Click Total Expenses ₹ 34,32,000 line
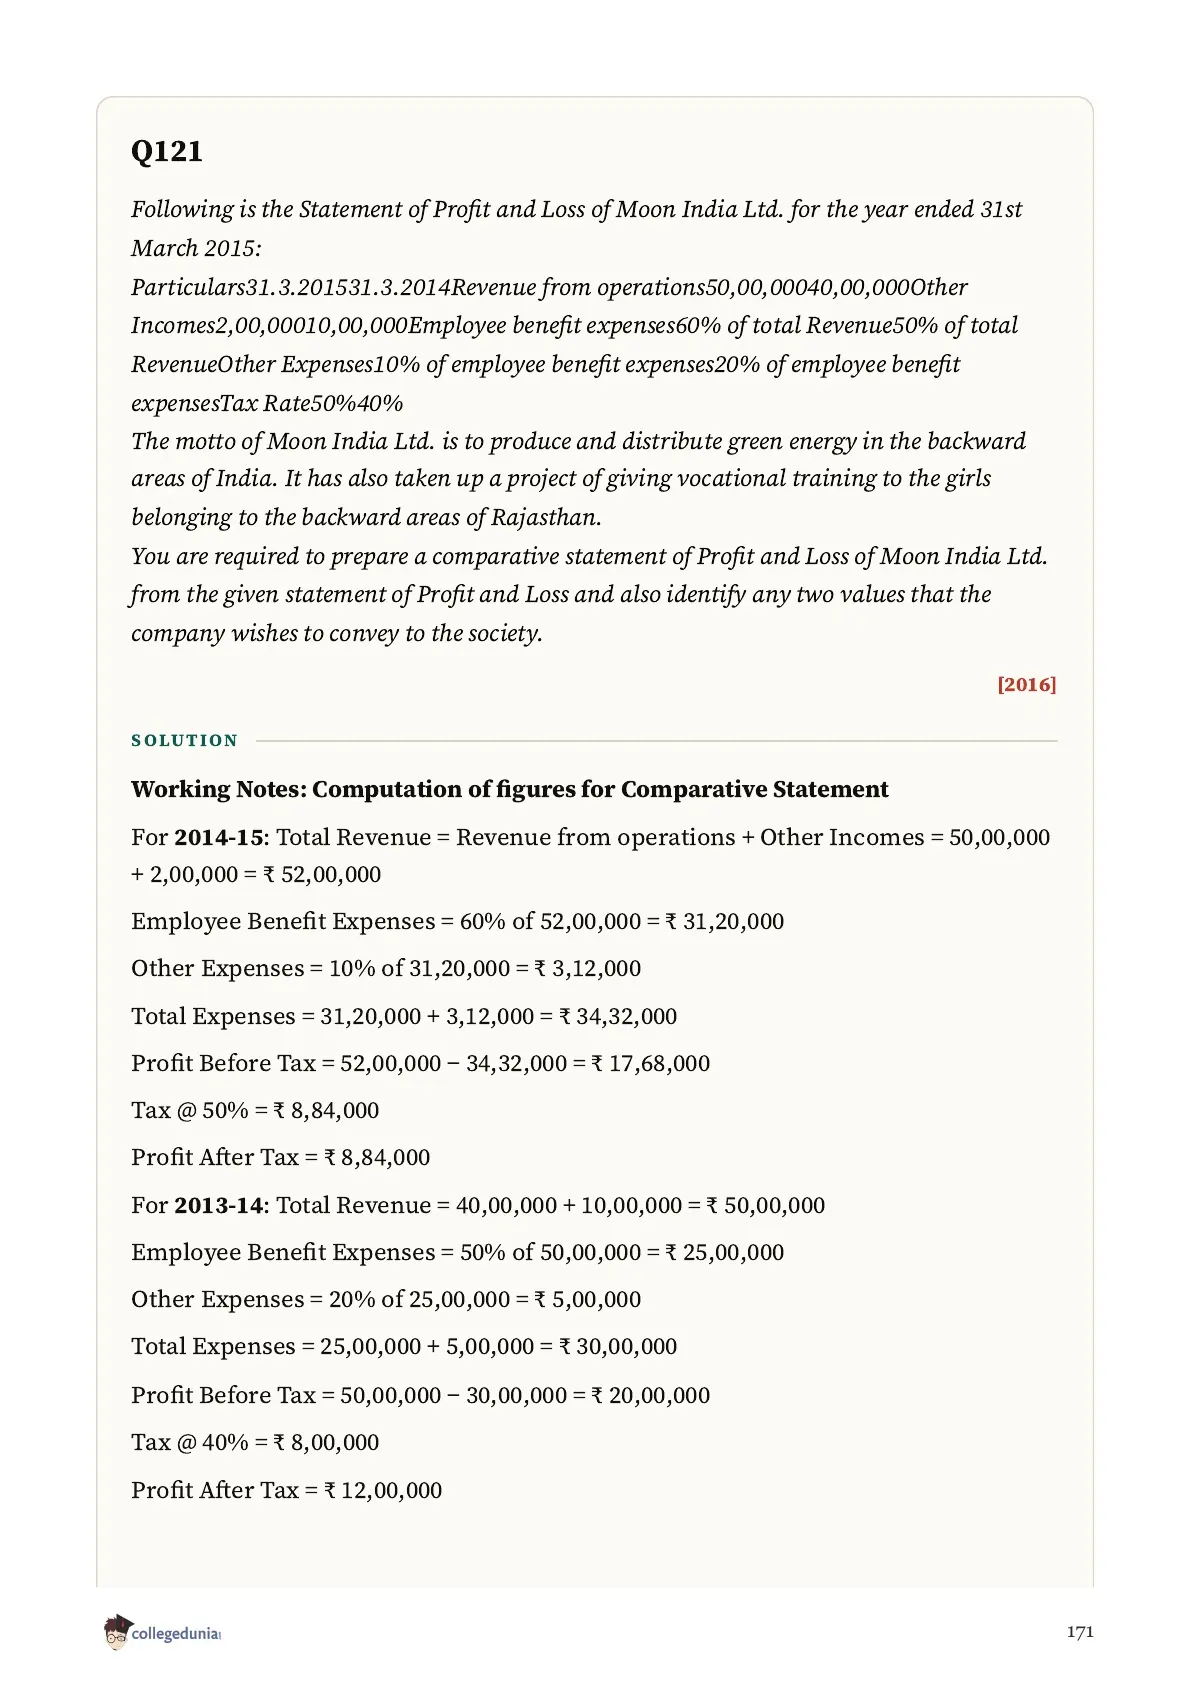The width and height of the screenshot is (1190, 1684). click(x=404, y=1016)
